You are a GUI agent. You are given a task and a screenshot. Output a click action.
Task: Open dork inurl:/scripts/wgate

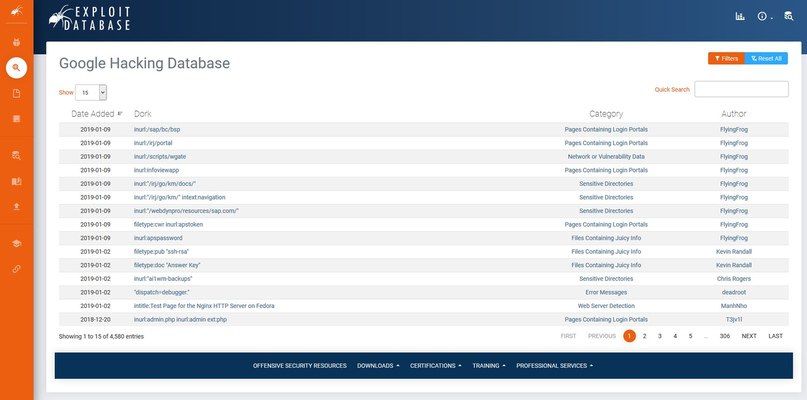pos(160,156)
